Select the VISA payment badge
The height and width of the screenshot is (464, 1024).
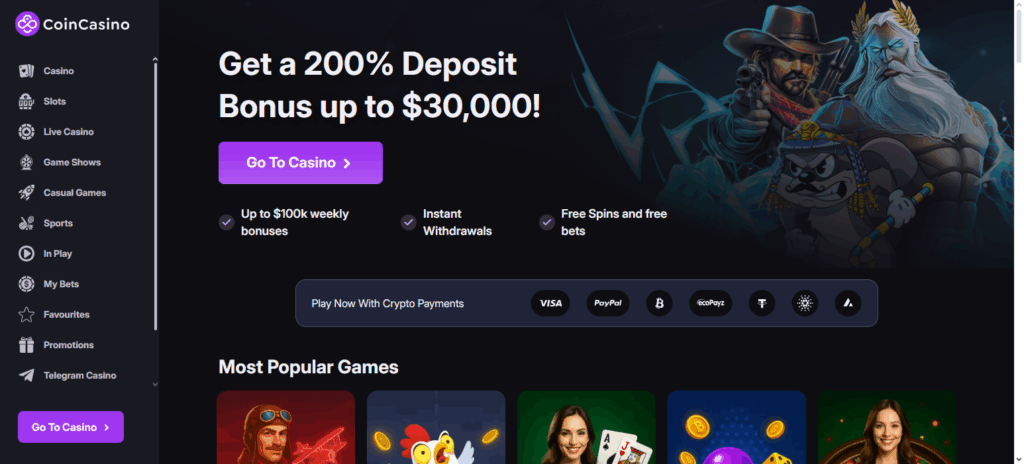coord(551,303)
